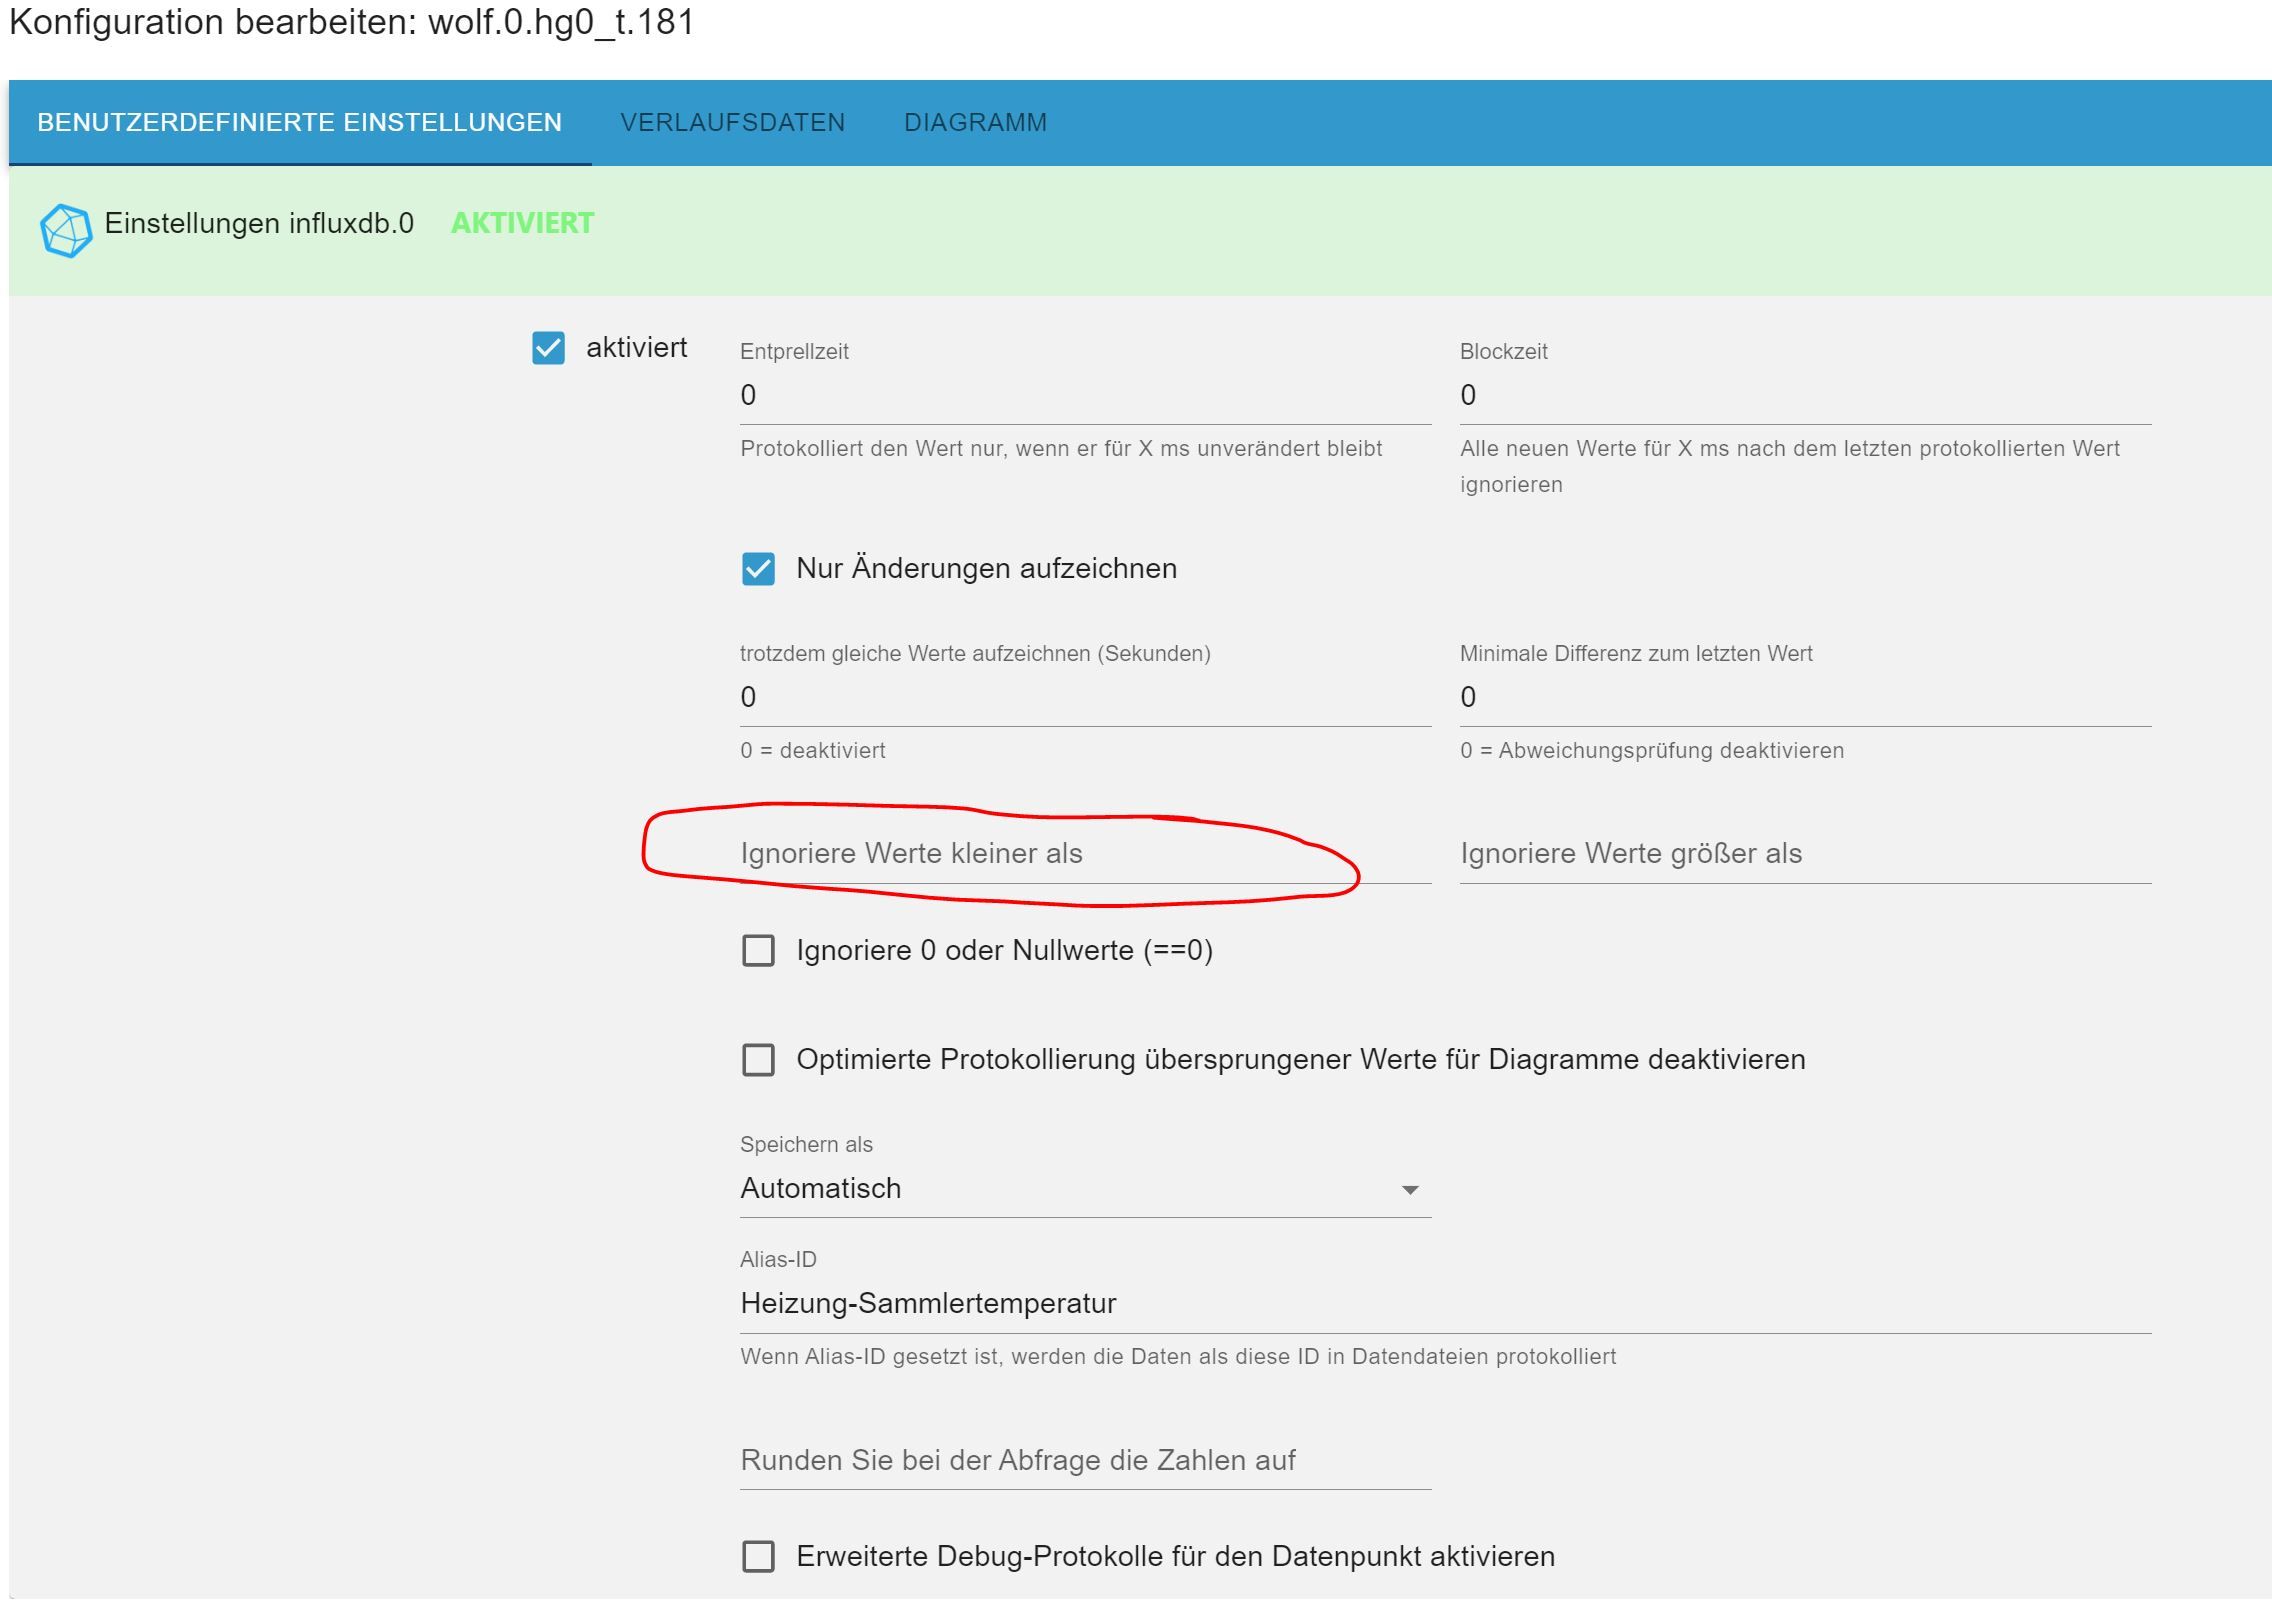
Task: Click trotzdem gleiche Werte aufzeichnen field
Action: [x=1085, y=698]
